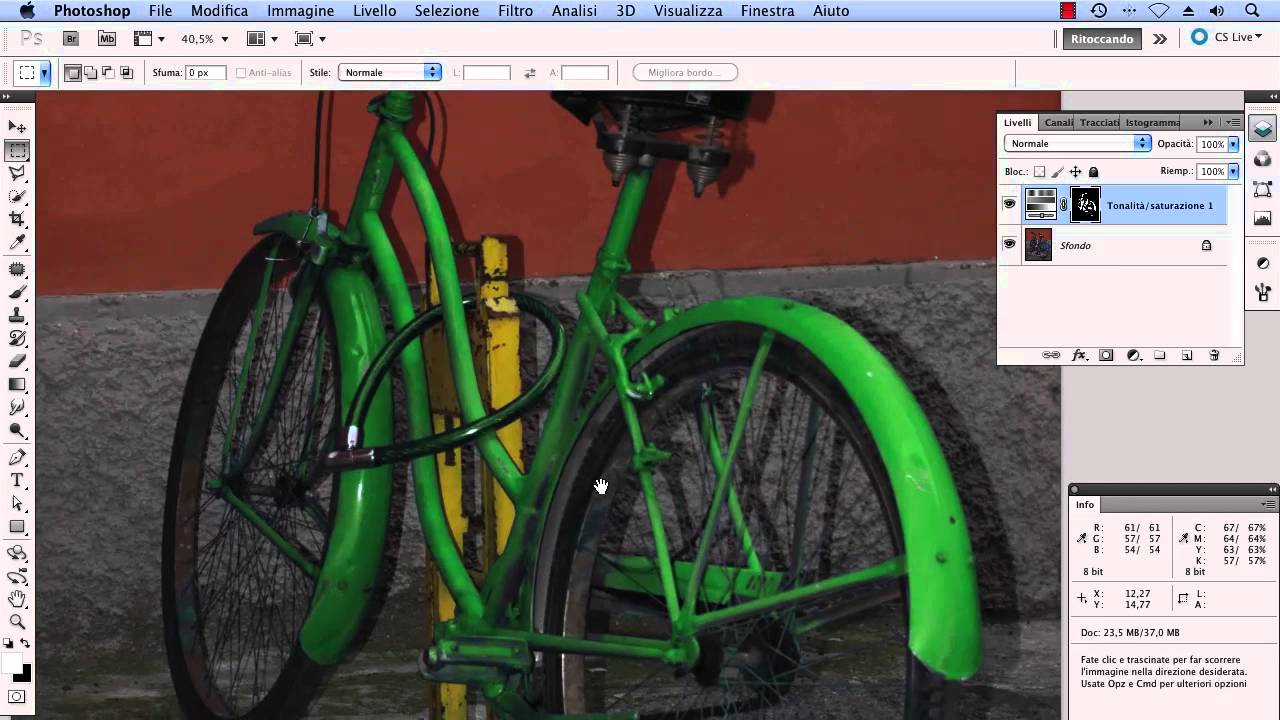This screenshot has height=720, width=1280.
Task: Open the Adjustments panel icon in dock
Action: pos(1262,263)
